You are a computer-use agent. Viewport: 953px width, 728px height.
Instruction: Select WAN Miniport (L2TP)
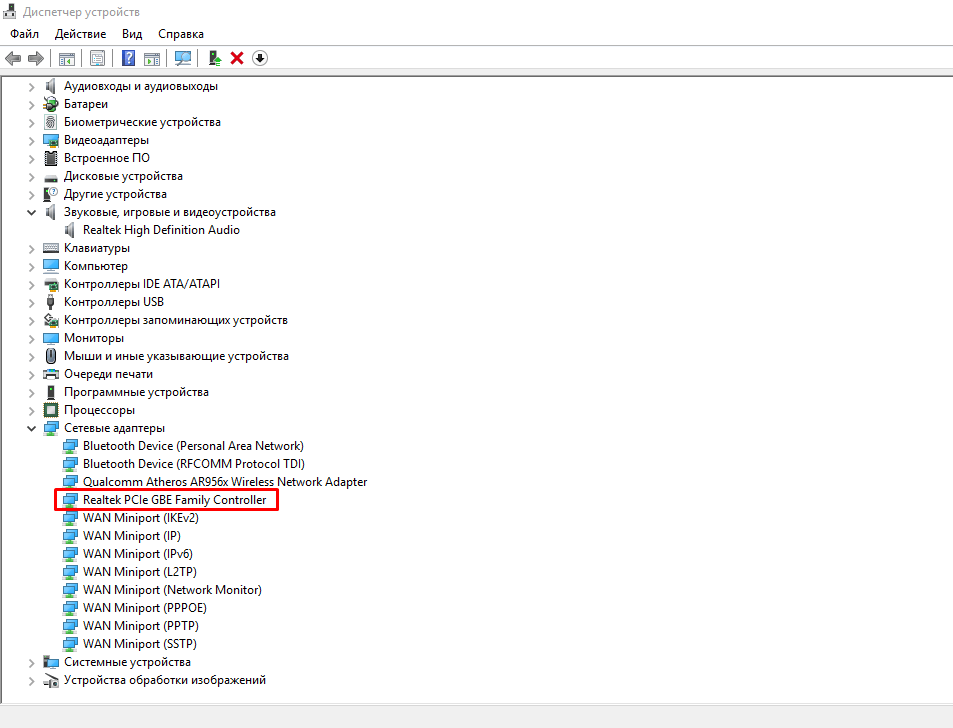(x=140, y=572)
